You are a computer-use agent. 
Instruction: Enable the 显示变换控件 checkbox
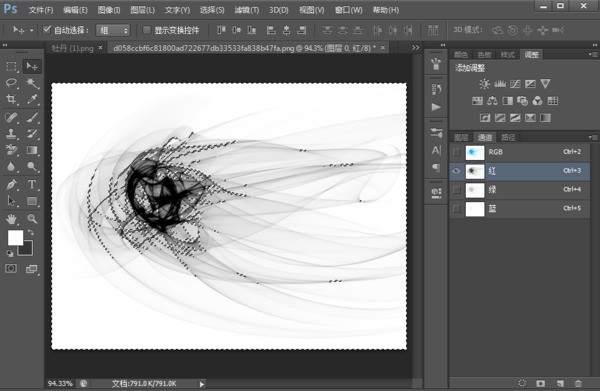(147, 30)
